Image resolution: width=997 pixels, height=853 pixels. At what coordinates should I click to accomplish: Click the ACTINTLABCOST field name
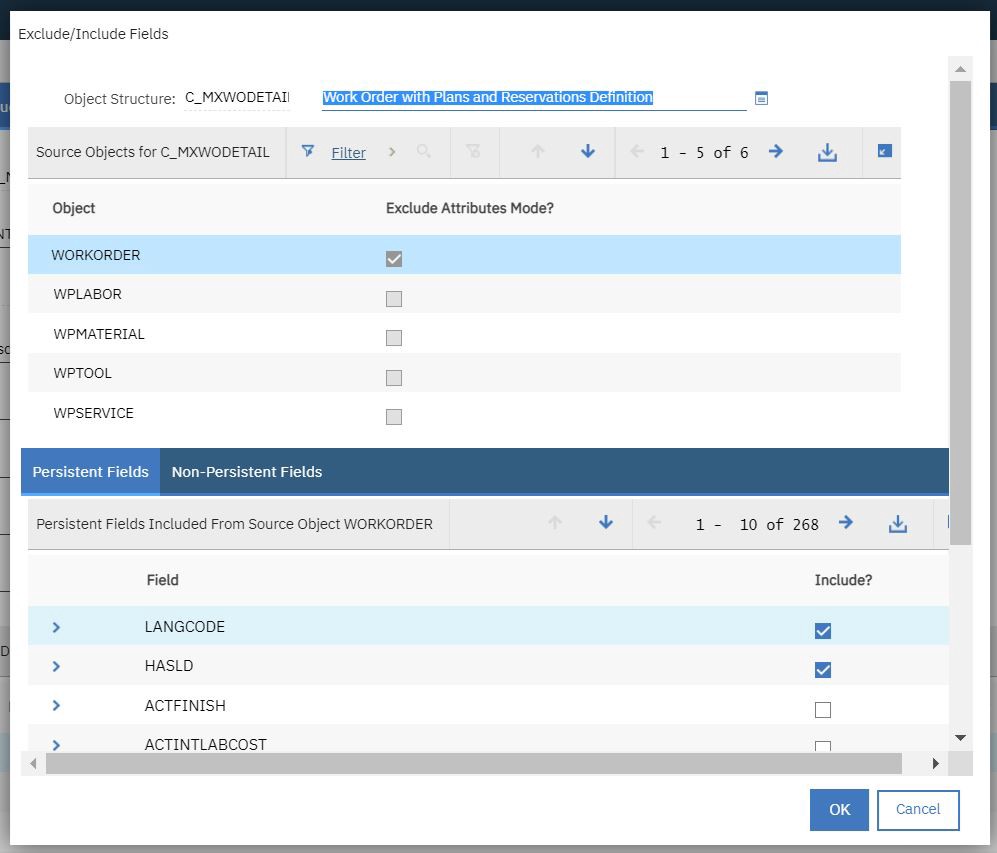[x=205, y=744]
